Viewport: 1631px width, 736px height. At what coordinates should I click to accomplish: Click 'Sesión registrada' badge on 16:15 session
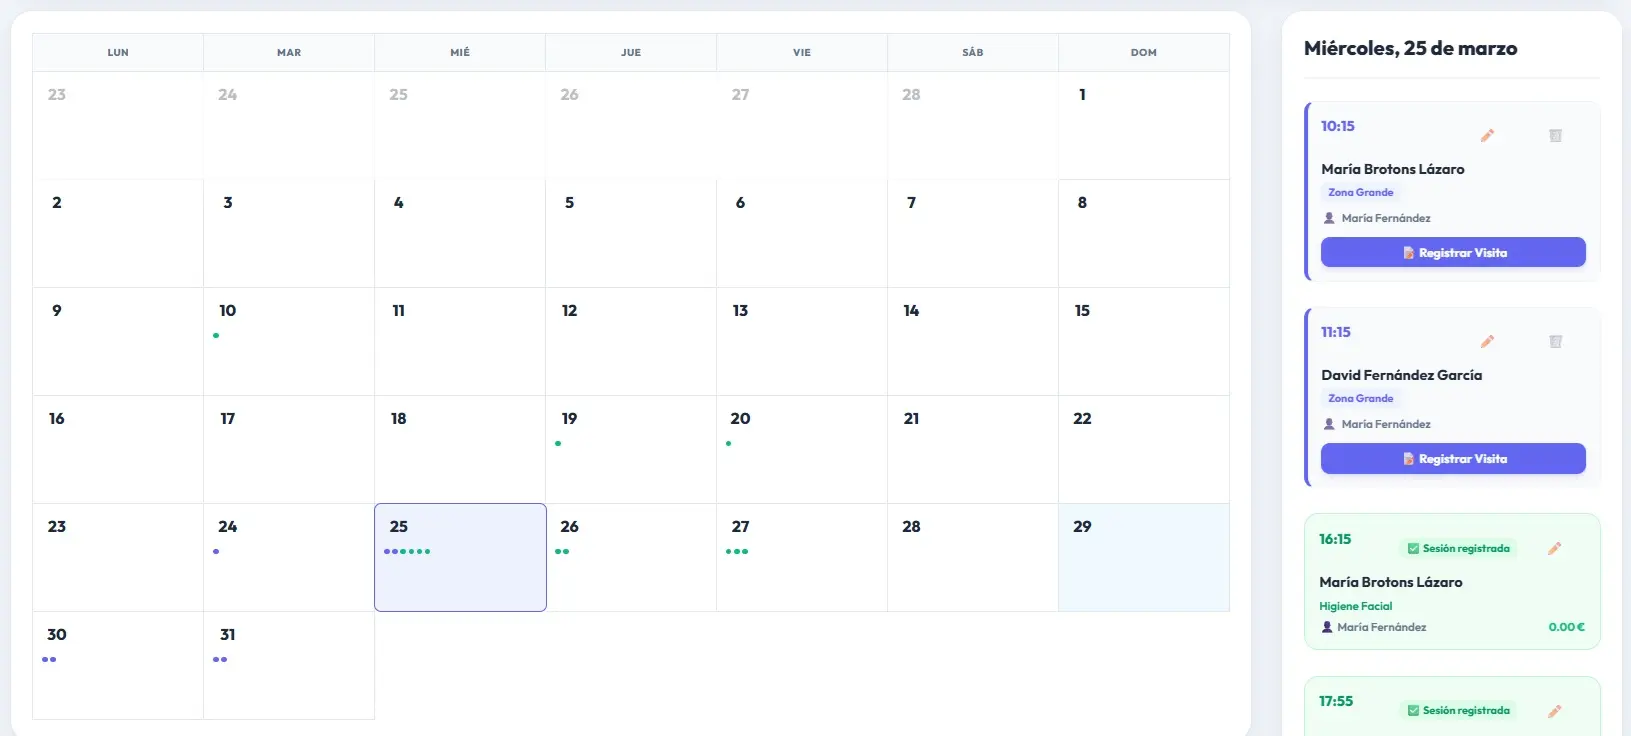[x=1458, y=548]
